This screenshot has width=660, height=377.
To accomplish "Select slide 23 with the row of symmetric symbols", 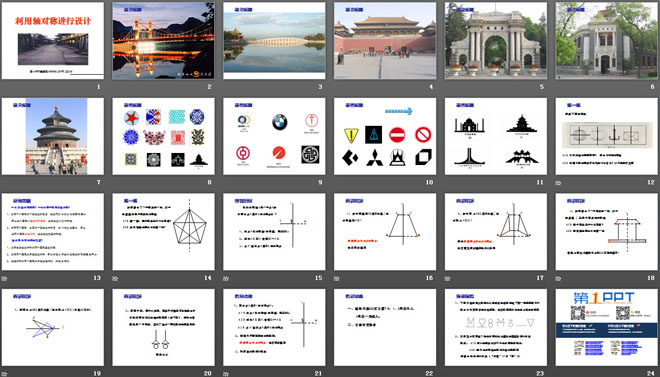I will tap(496, 327).
